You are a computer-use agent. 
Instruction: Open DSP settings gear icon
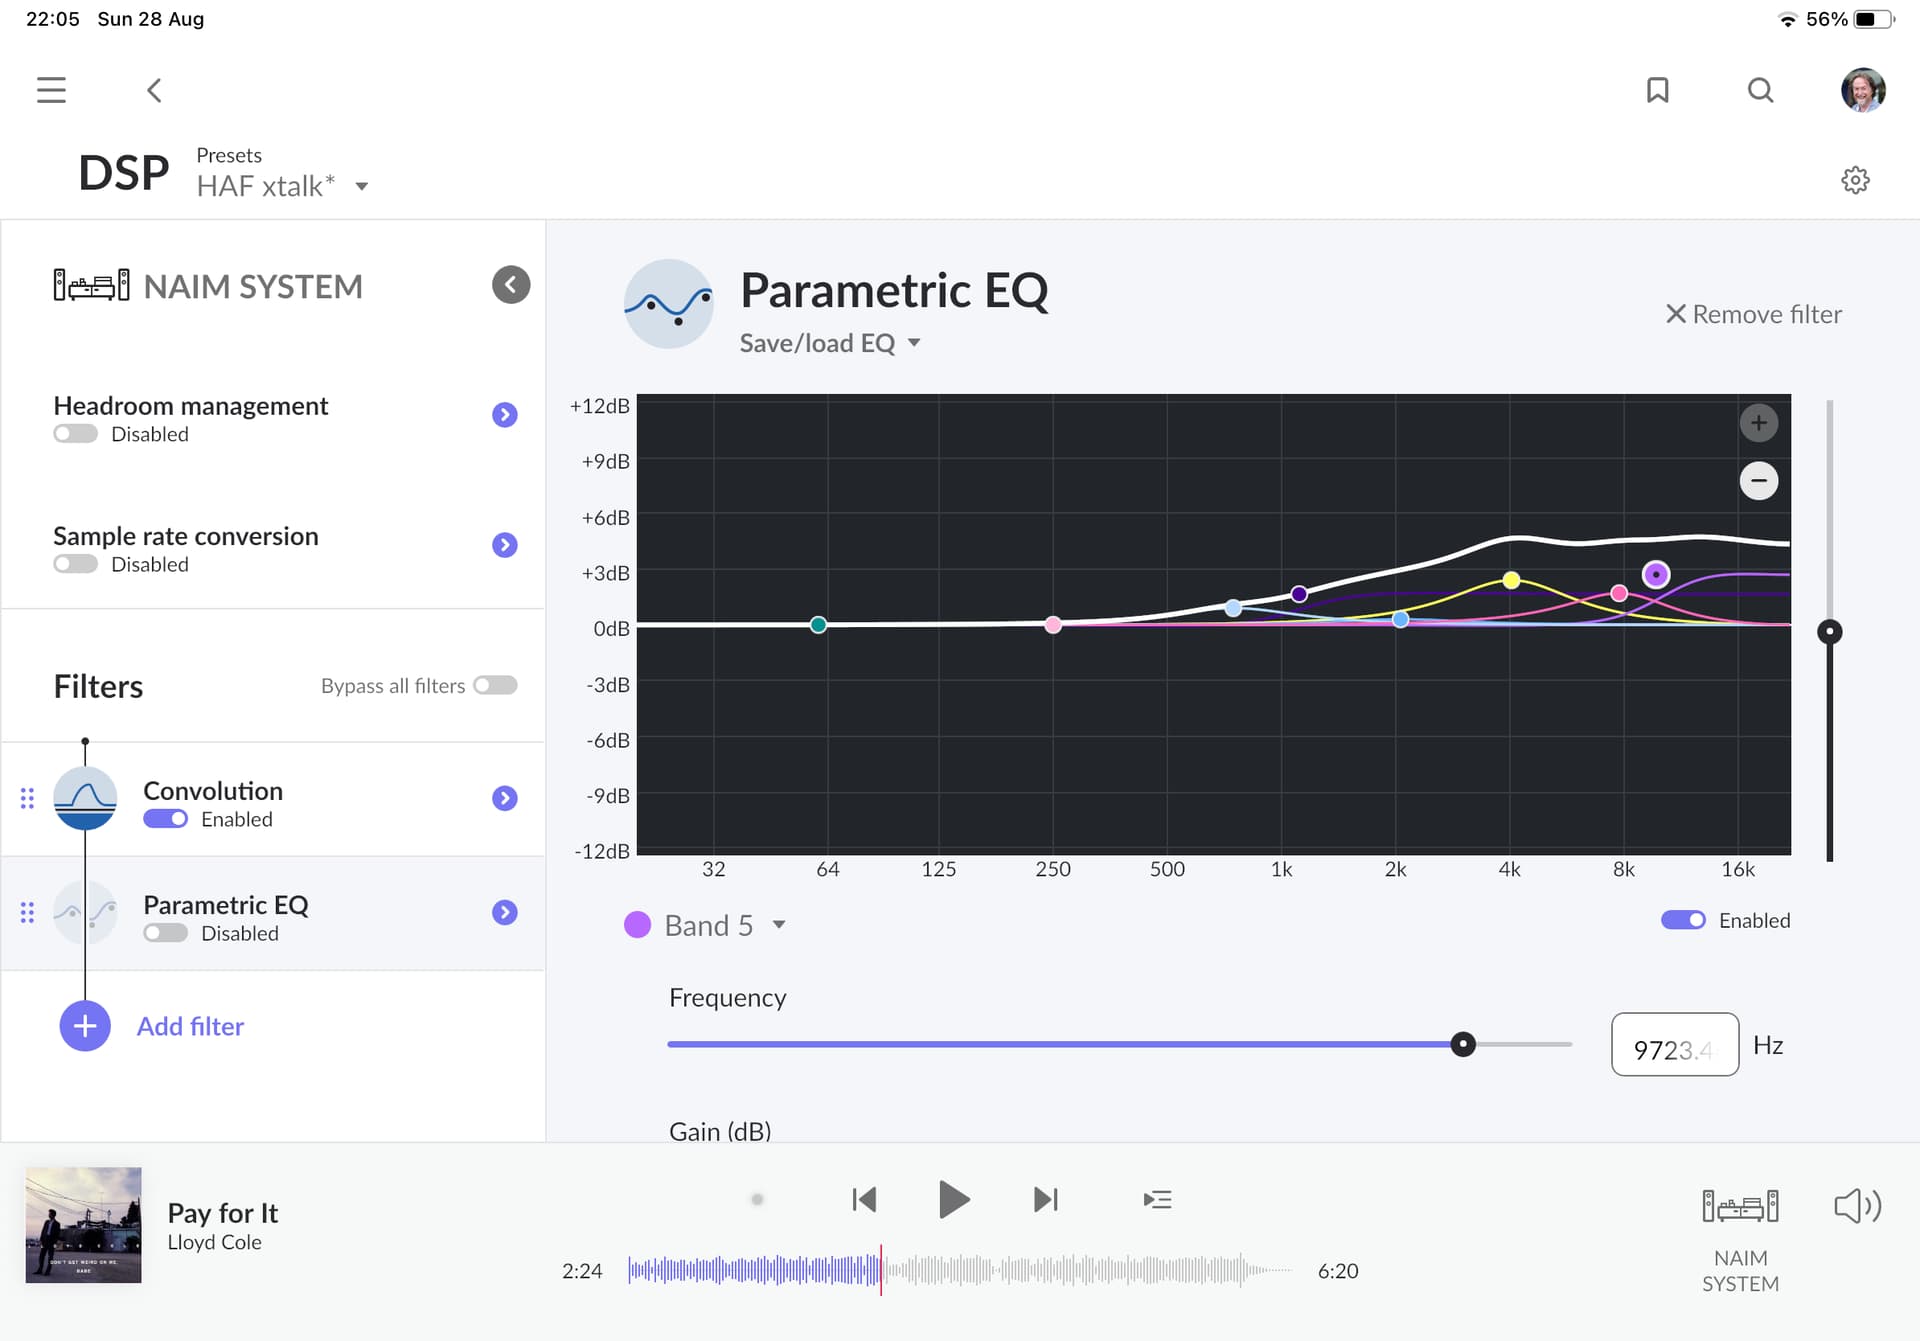(1855, 180)
